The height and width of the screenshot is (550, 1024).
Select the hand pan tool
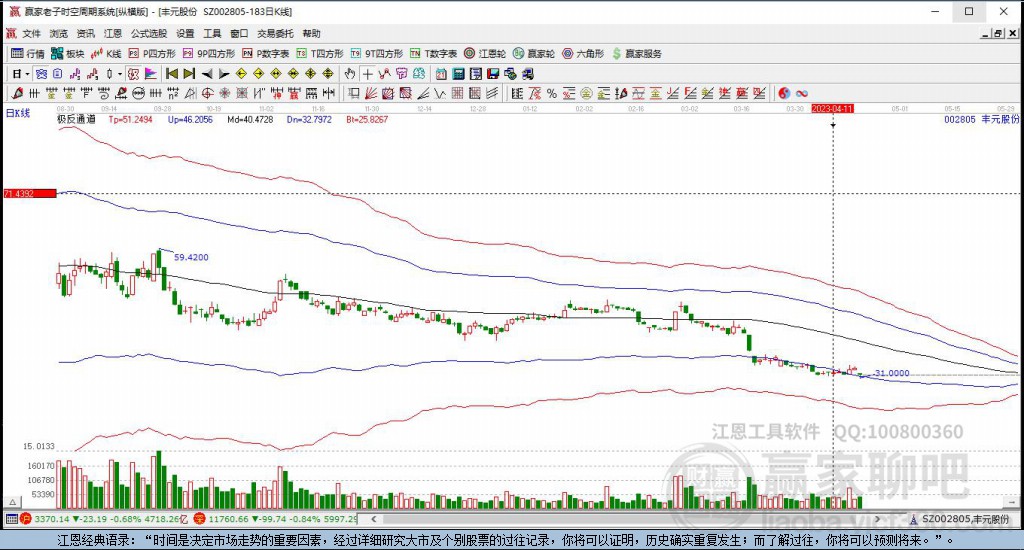click(349, 74)
